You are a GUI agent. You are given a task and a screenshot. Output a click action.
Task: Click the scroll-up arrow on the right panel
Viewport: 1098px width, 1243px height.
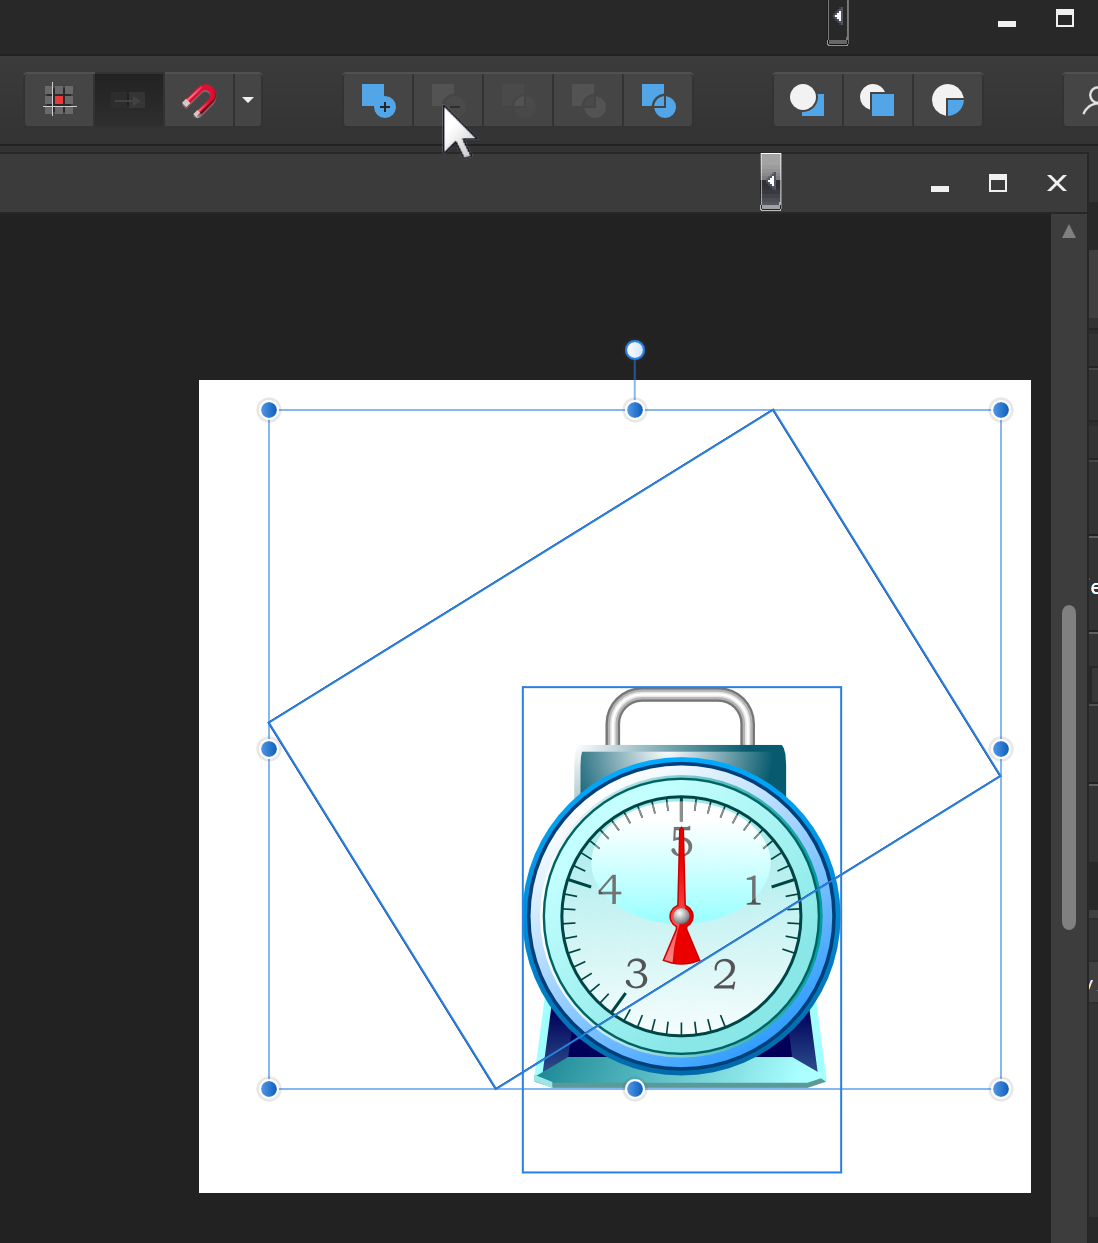[x=1069, y=230]
